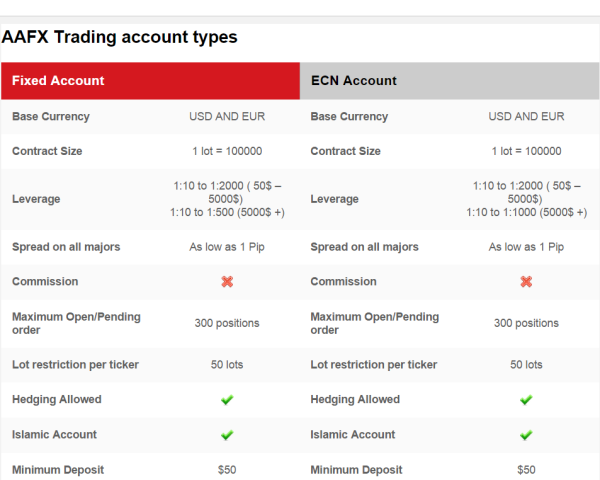The width and height of the screenshot is (600, 480).
Task: Click the red cross under Fixed Account Commission
Action: [227, 282]
